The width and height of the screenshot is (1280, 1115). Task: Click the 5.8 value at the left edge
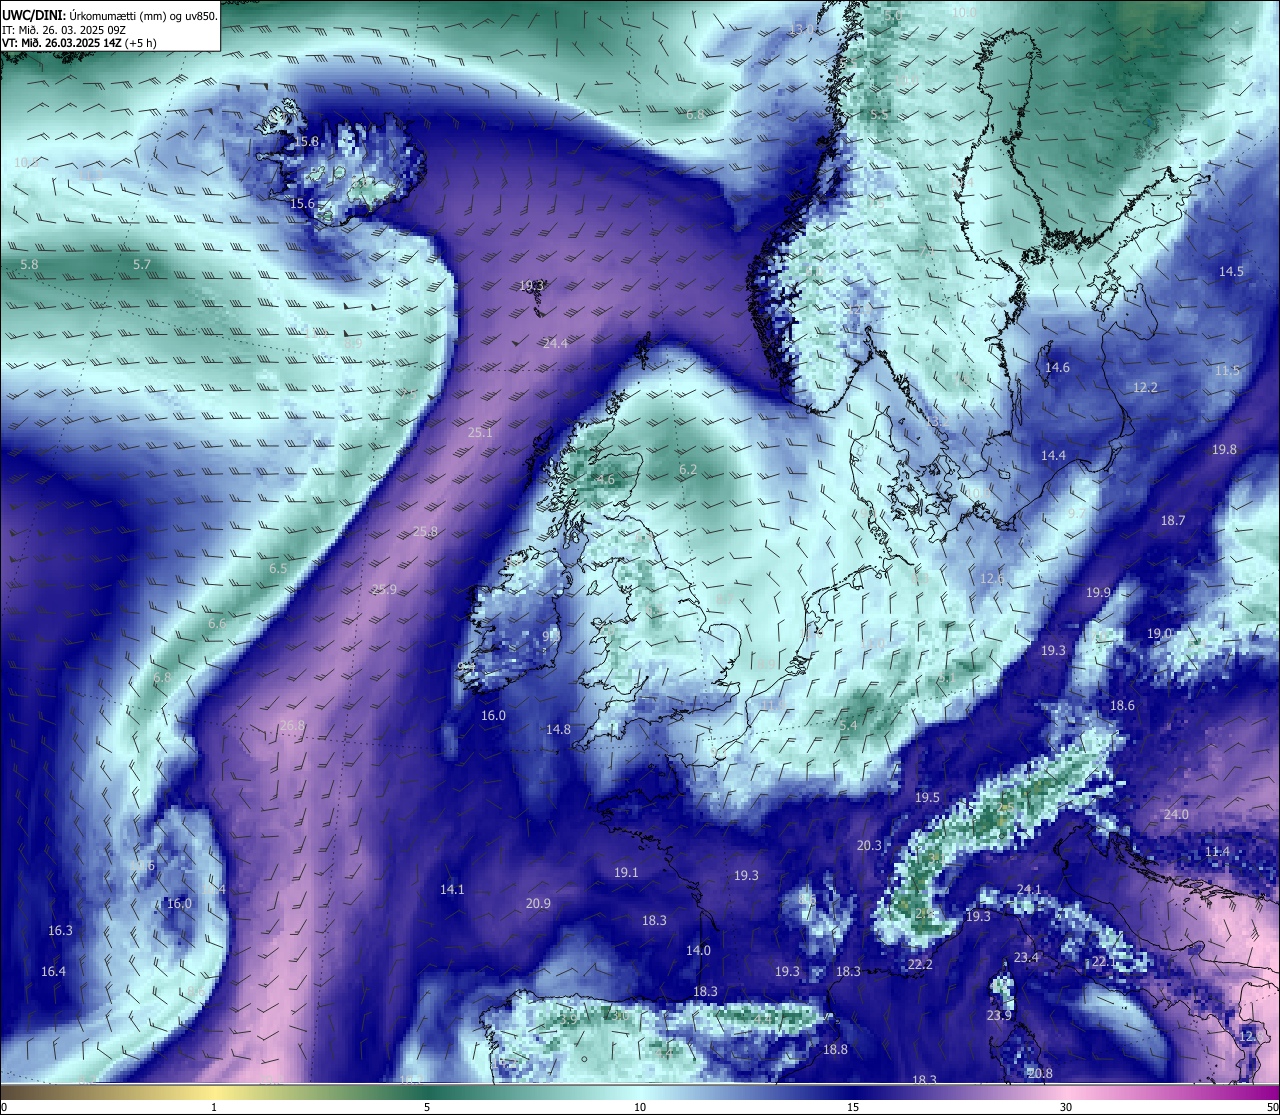[29, 265]
